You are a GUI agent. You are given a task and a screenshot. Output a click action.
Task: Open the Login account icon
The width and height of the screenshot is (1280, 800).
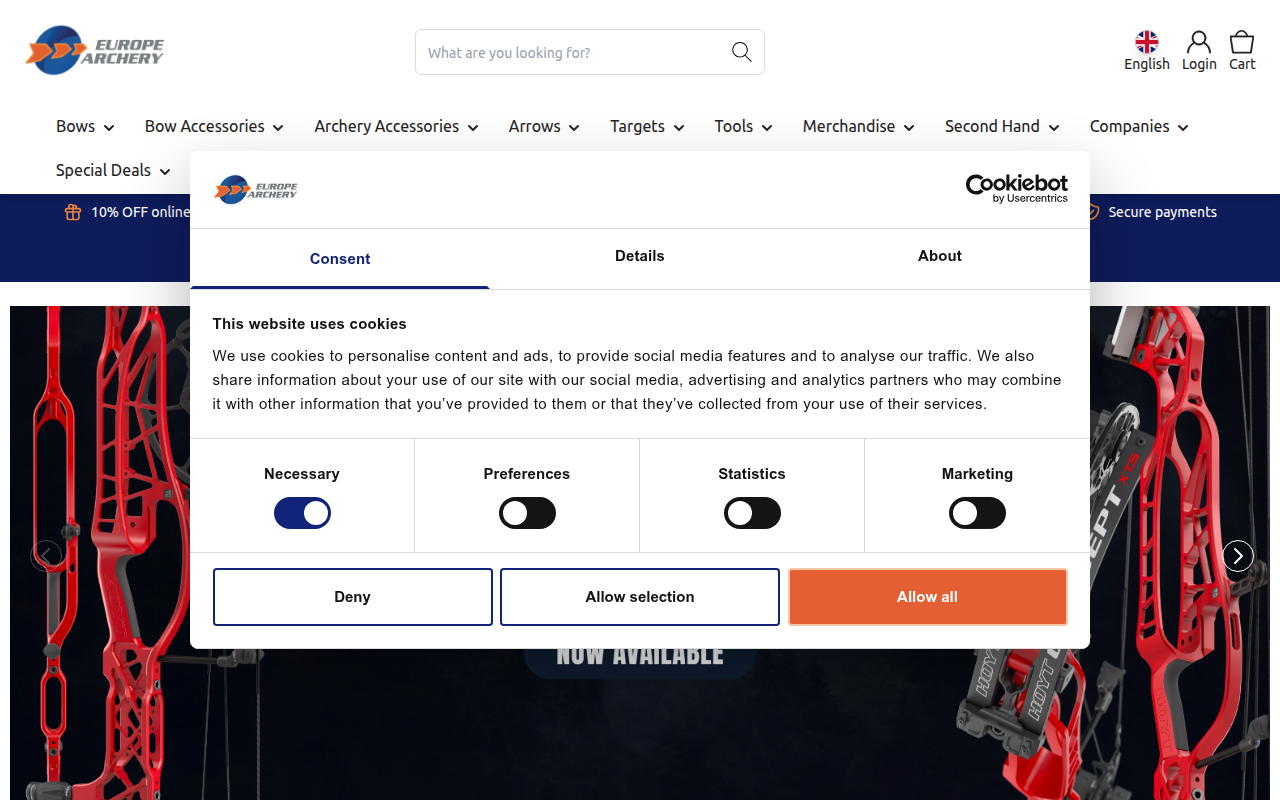coord(1199,51)
